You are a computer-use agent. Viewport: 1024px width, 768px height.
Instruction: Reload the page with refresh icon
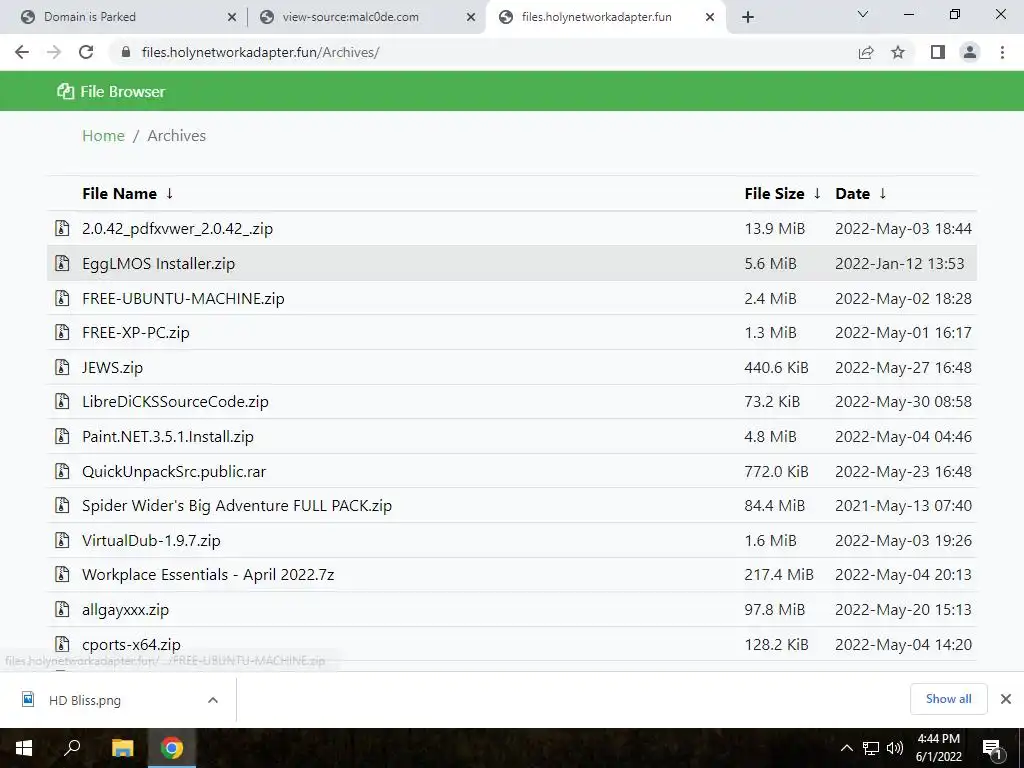click(x=86, y=52)
